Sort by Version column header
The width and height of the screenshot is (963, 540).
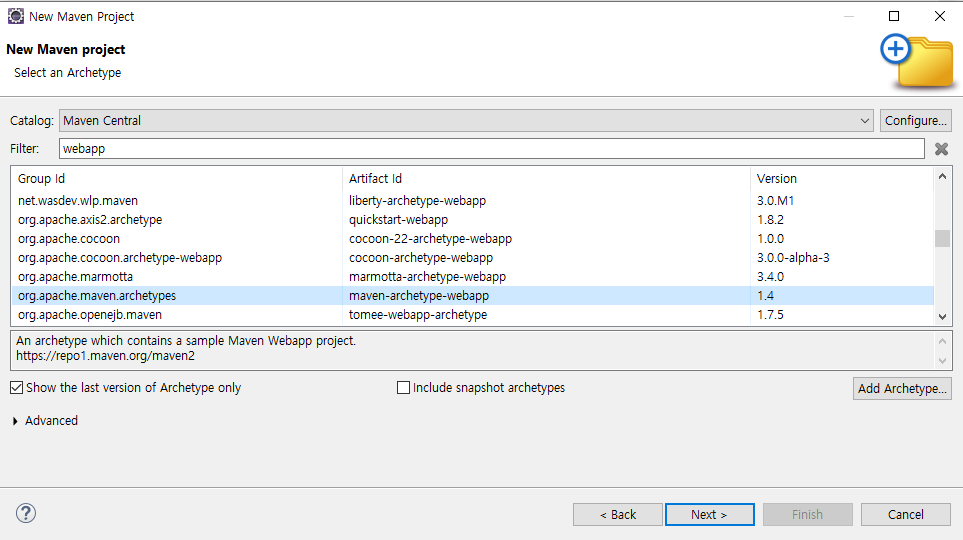click(841, 179)
